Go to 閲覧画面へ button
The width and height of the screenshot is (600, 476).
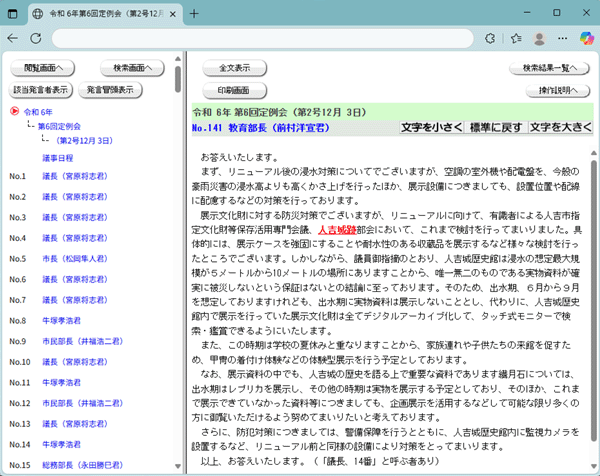click(x=42, y=68)
